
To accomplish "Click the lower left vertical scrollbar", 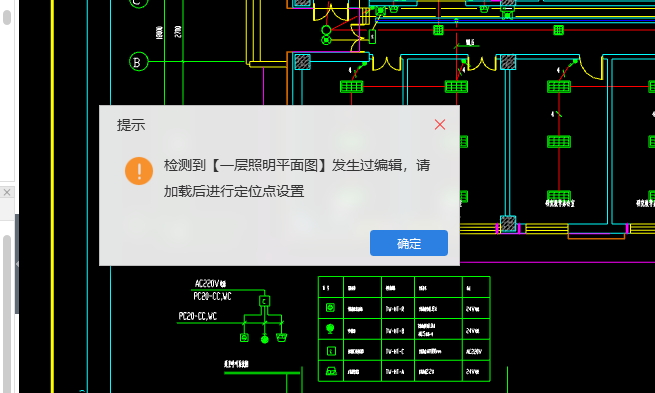I will pos(7,313).
